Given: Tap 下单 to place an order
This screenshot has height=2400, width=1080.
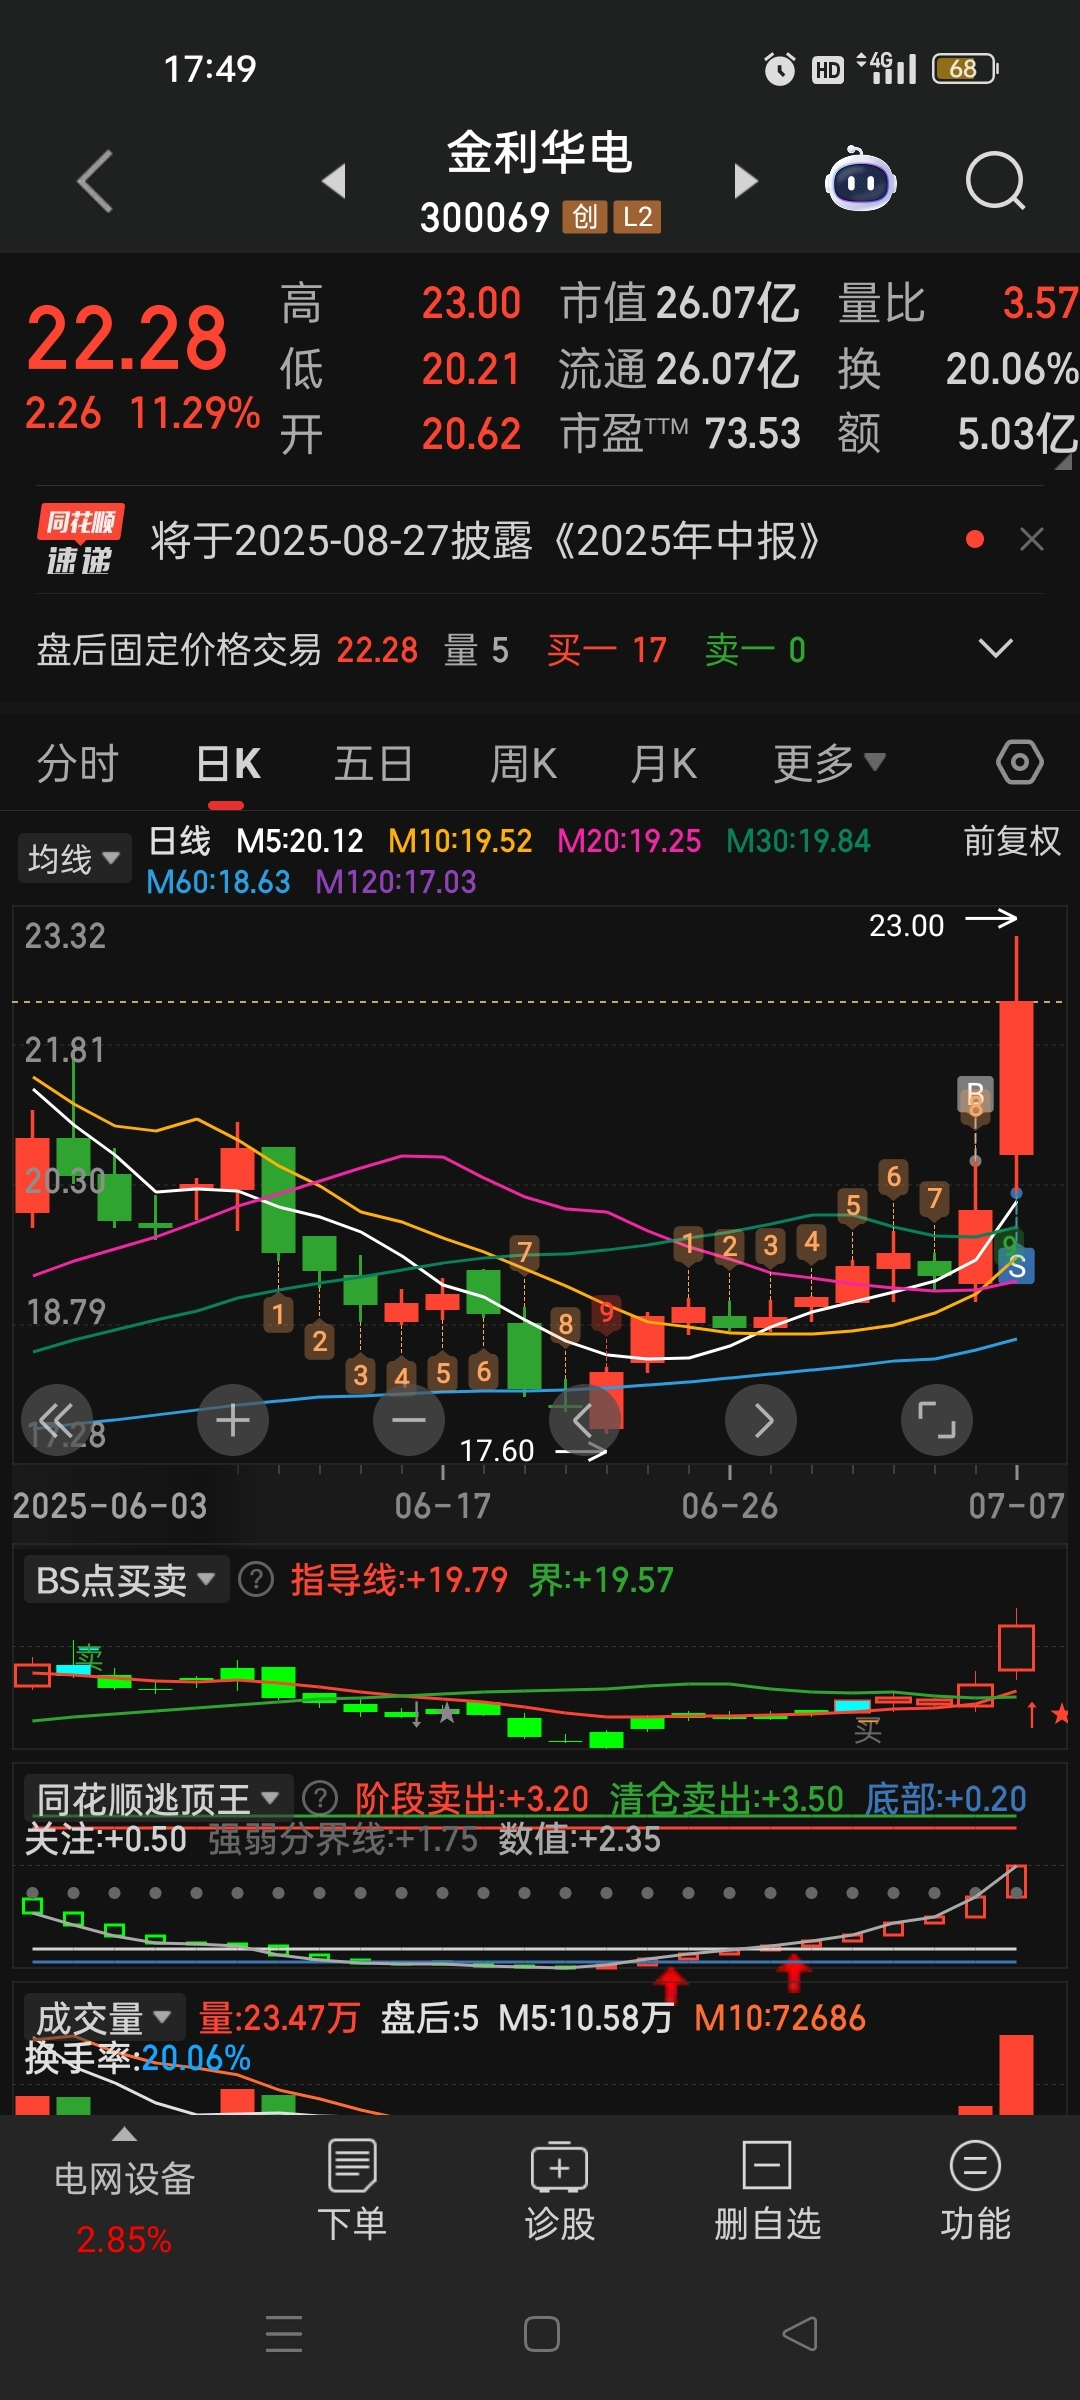Looking at the screenshot, I should tap(352, 2192).
